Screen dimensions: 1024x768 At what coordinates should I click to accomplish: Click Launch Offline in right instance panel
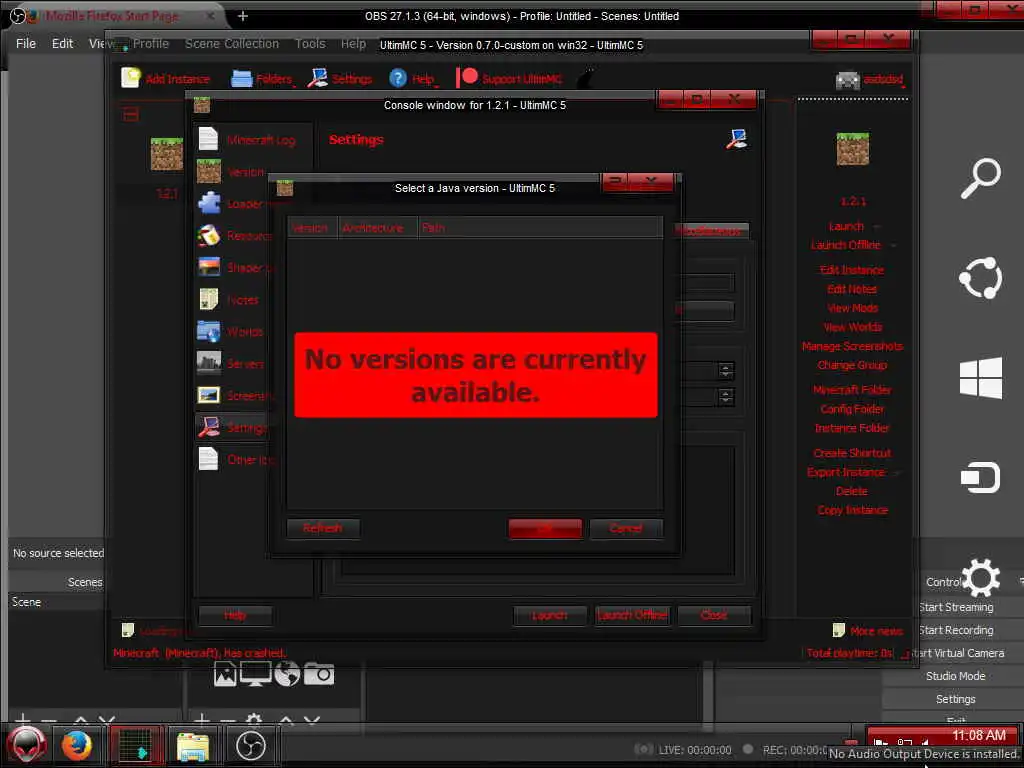coord(846,245)
